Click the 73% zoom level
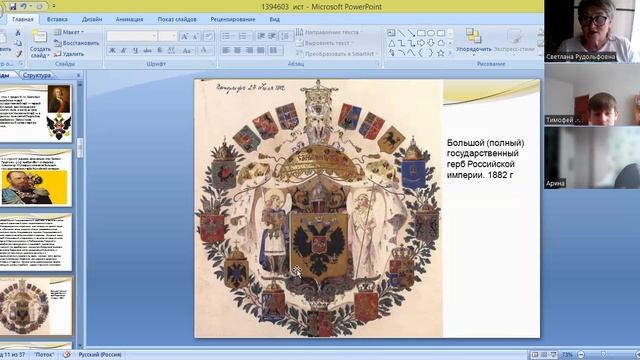 coord(567,355)
